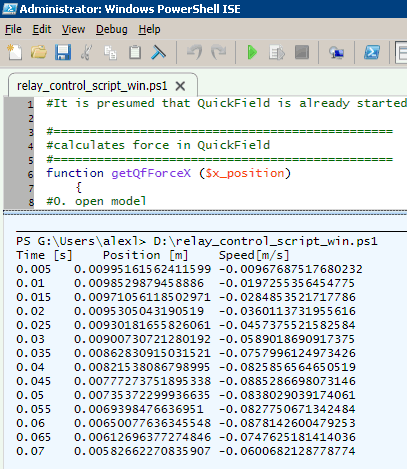Click the New script toolbar icon

(15, 52)
